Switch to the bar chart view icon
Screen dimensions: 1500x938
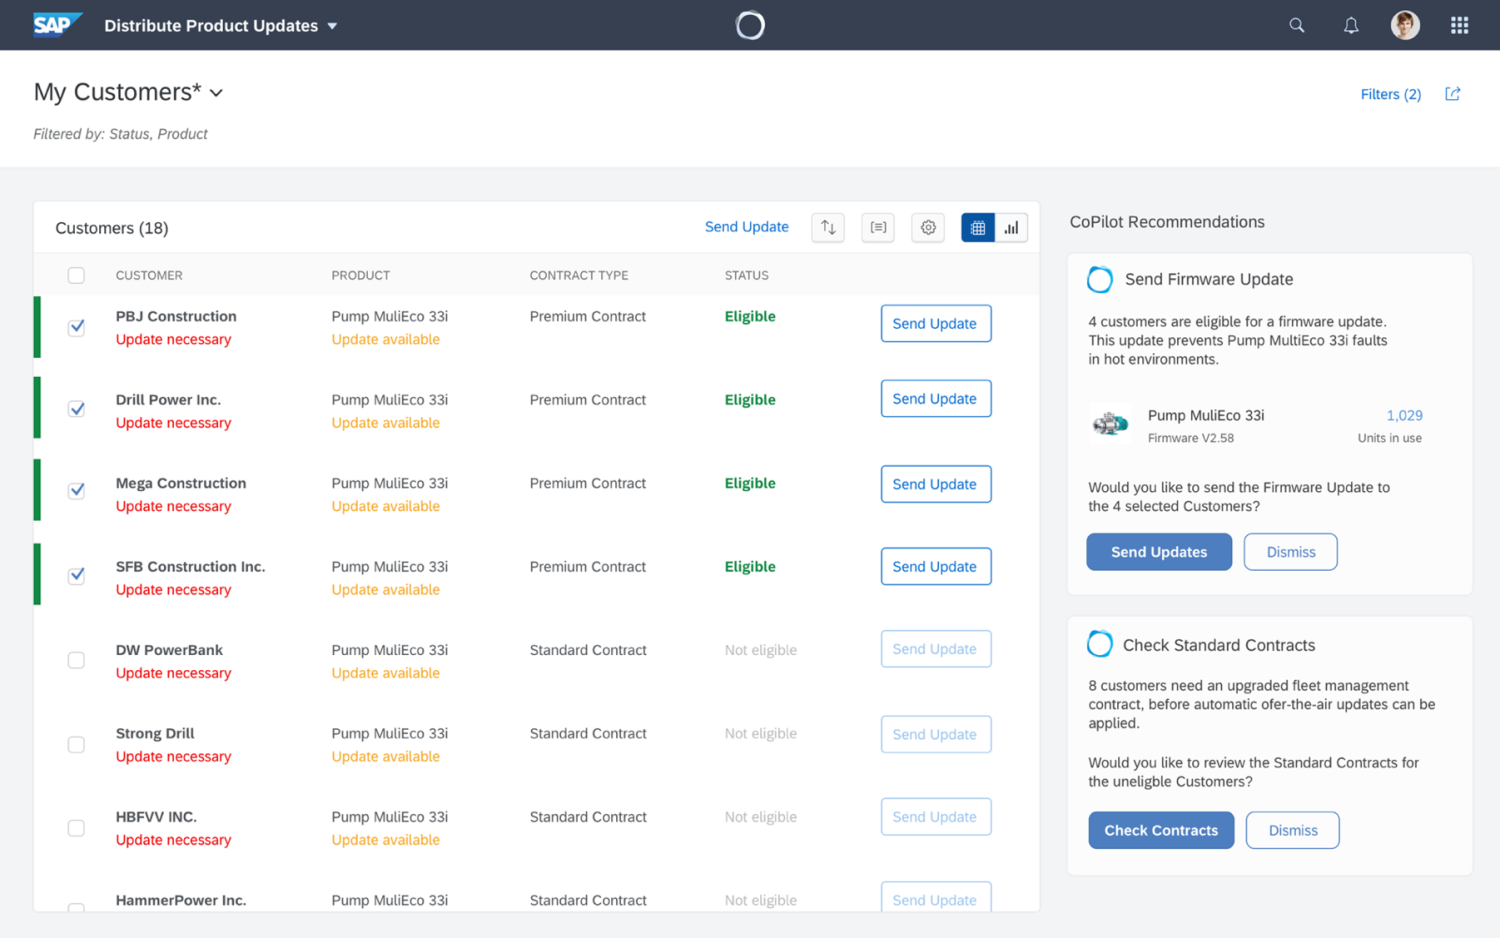coord(1011,227)
